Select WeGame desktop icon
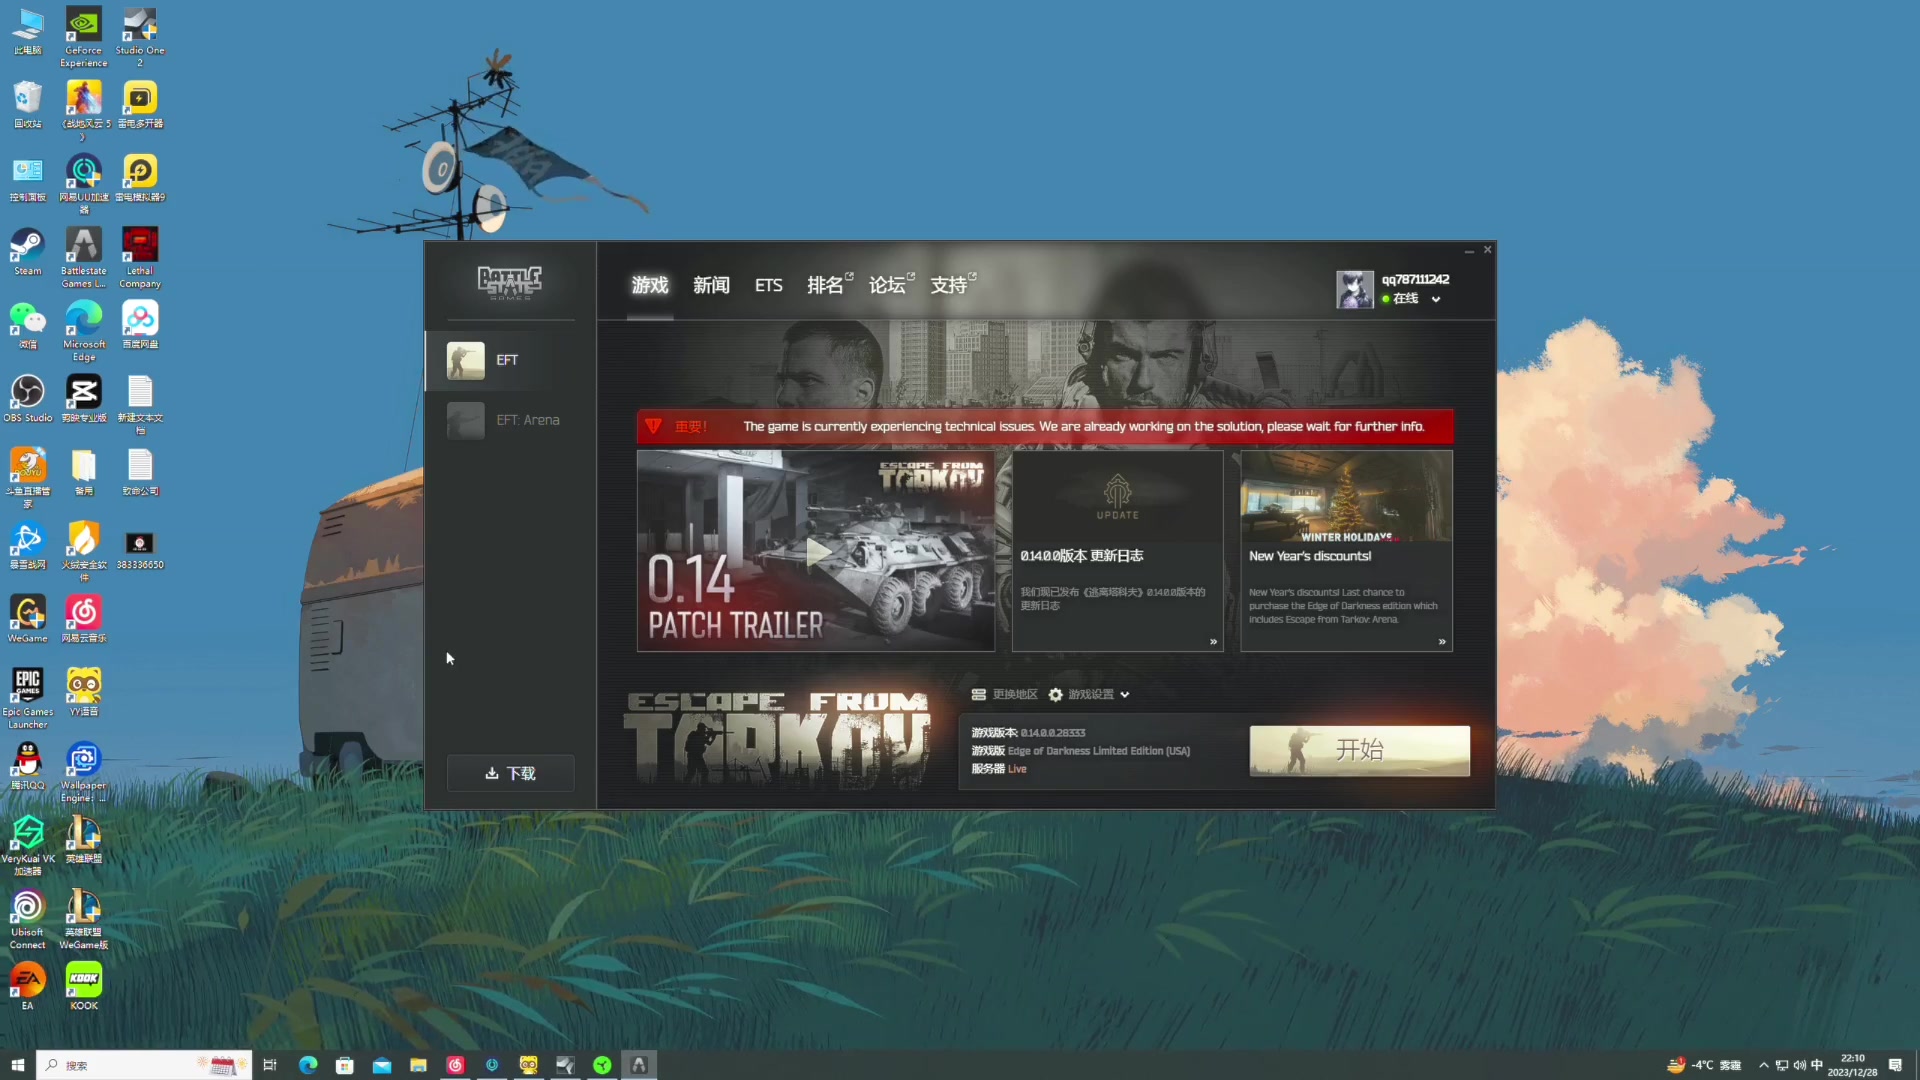Image resolution: width=1920 pixels, height=1080 pixels. click(x=28, y=619)
